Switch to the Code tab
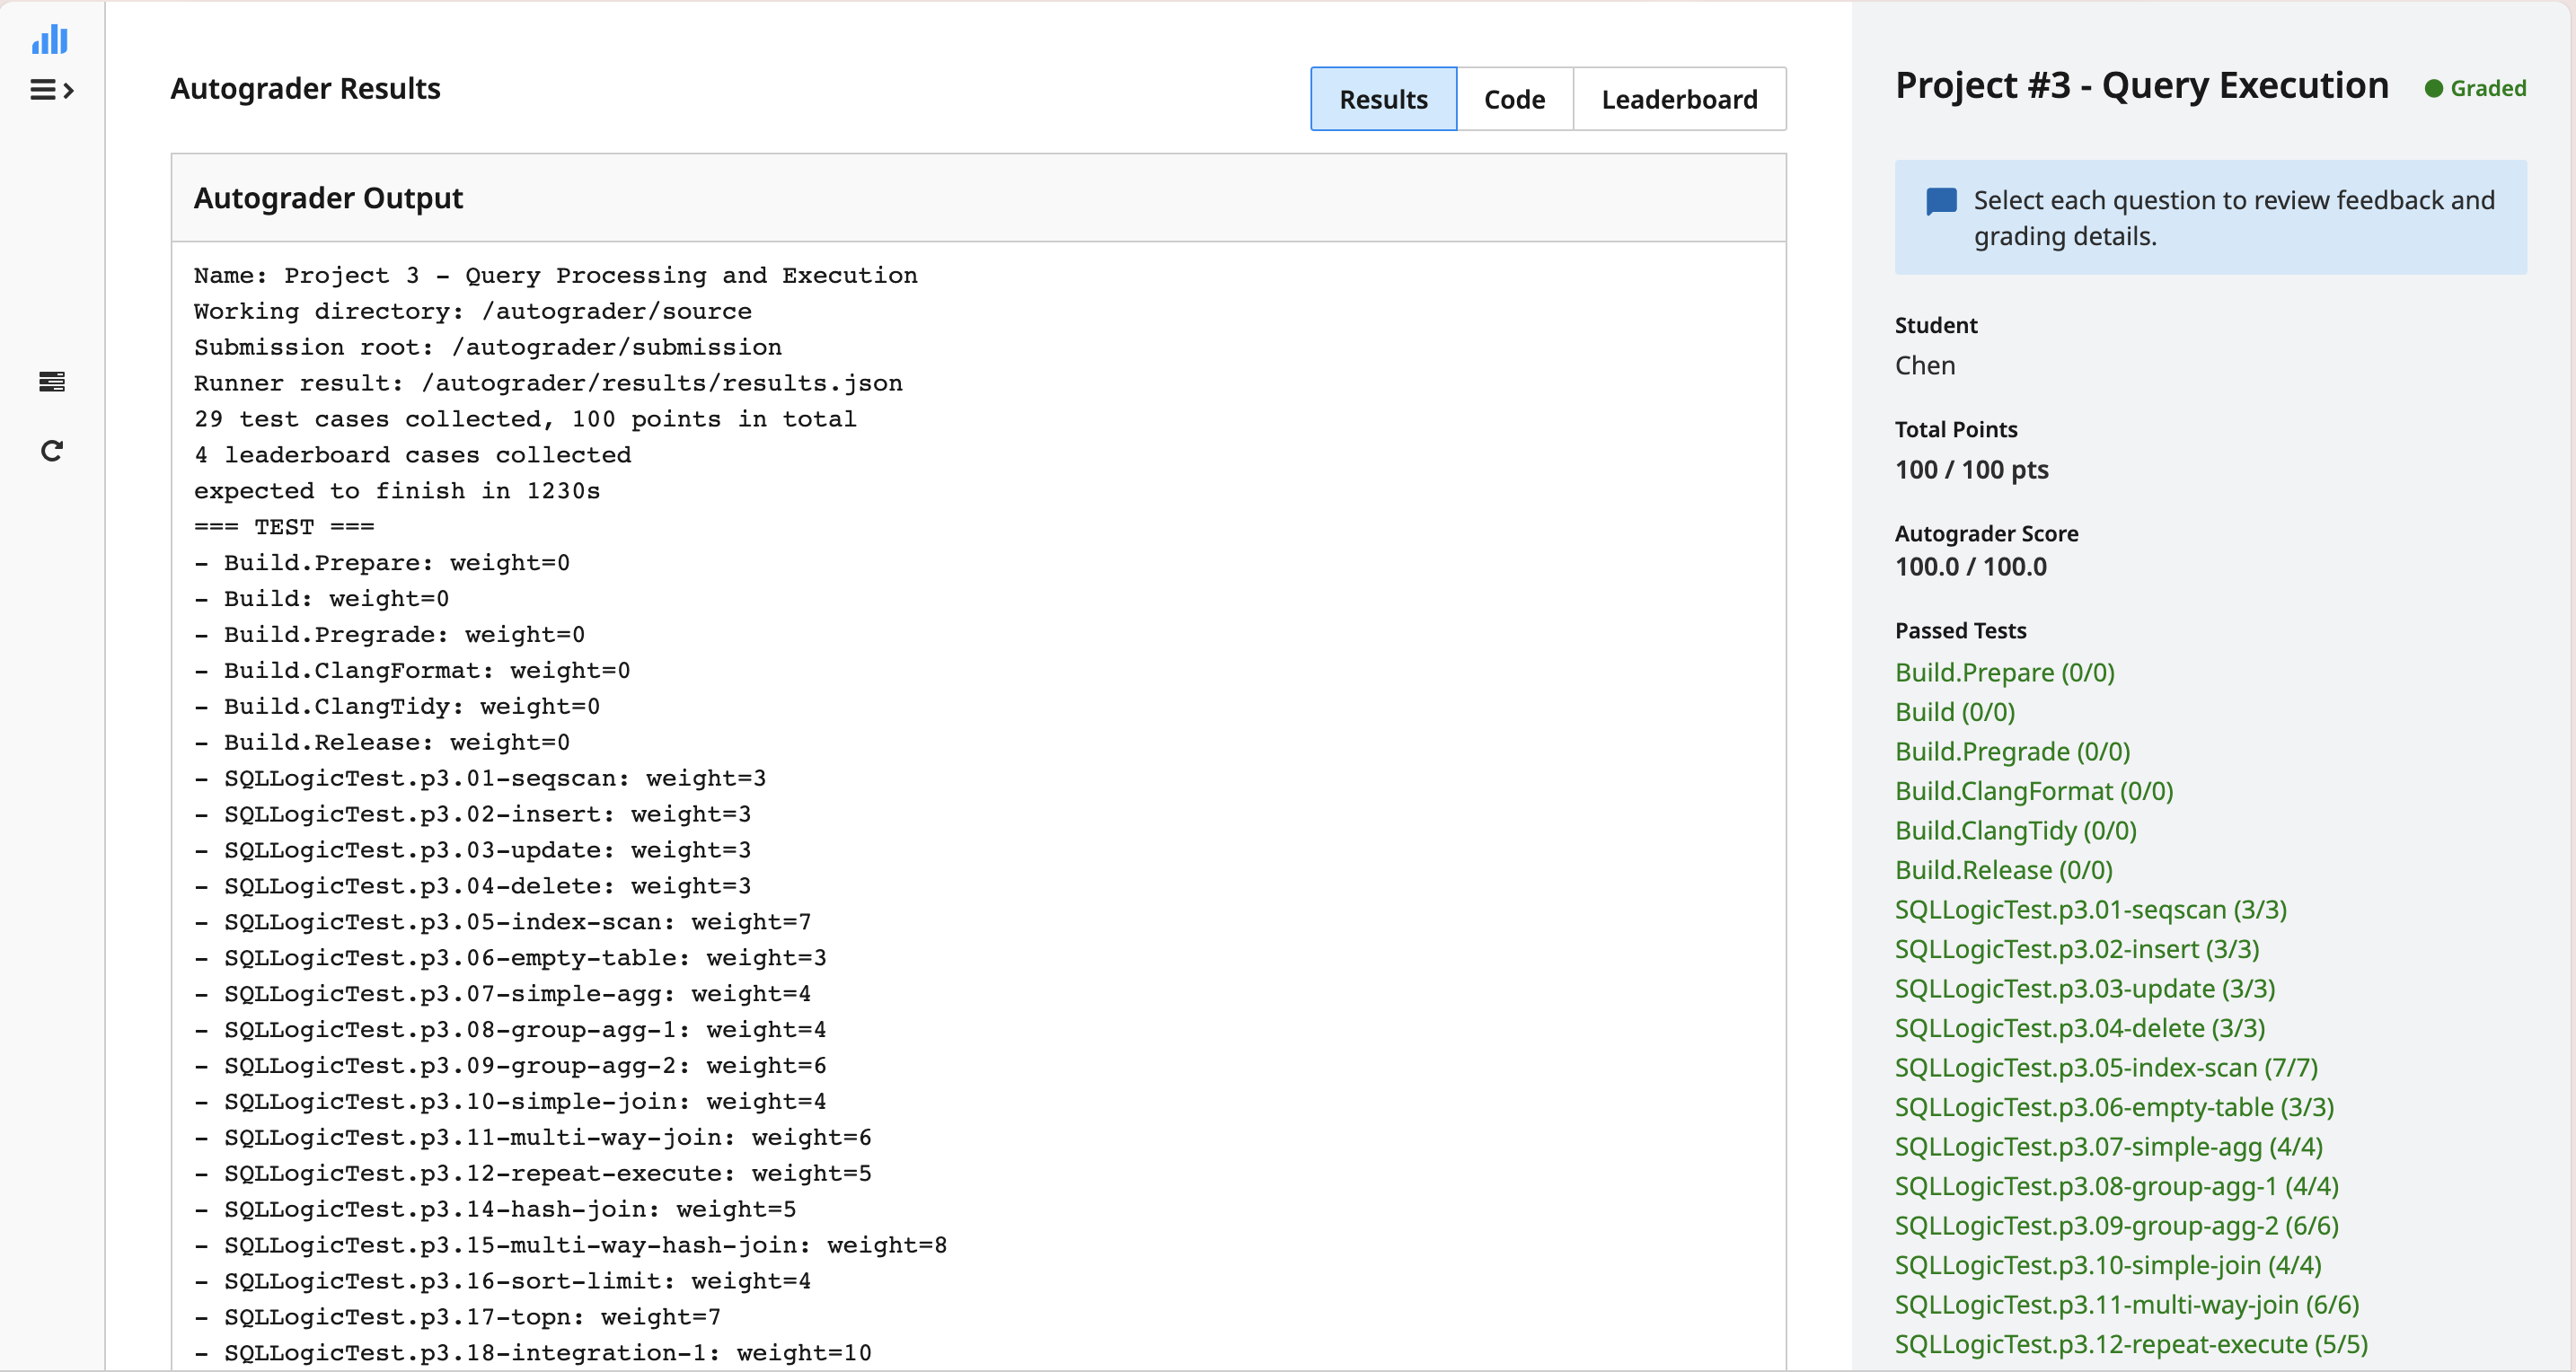Image resolution: width=2576 pixels, height=1372 pixels. point(1514,98)
